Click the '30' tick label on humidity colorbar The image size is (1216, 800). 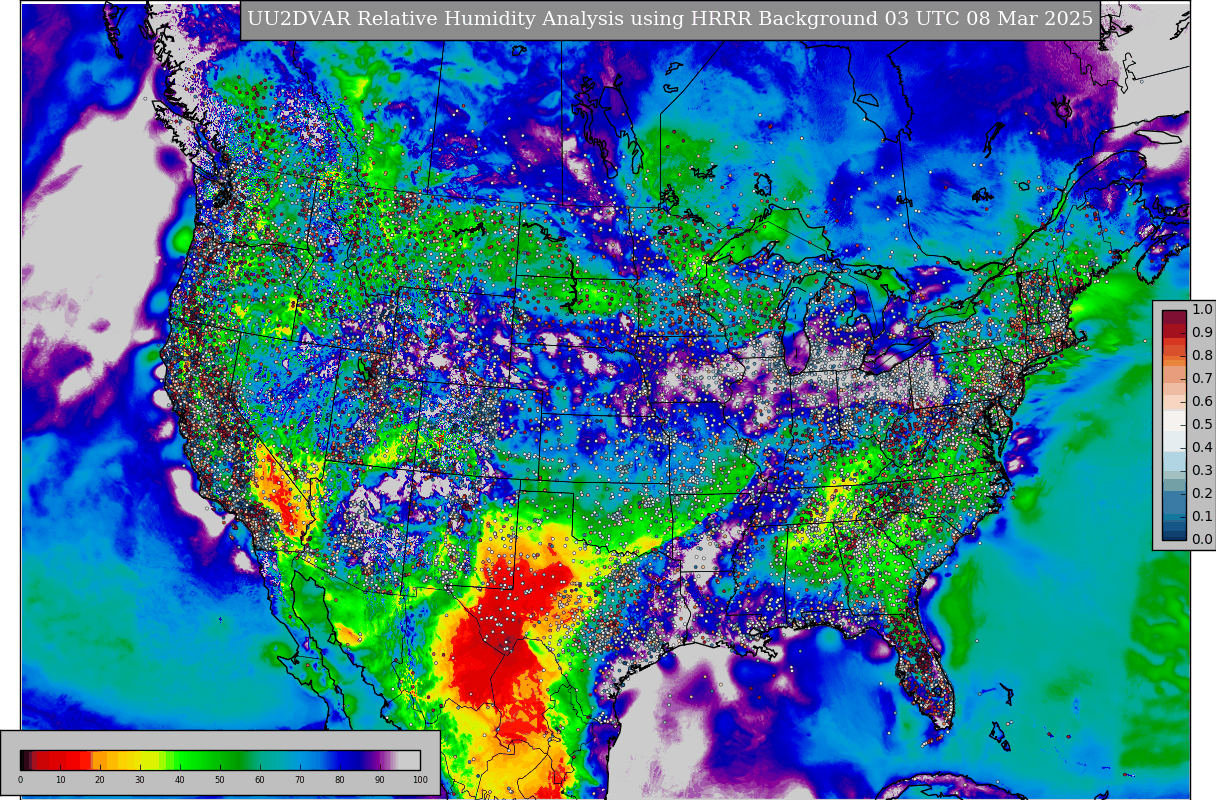140,780
